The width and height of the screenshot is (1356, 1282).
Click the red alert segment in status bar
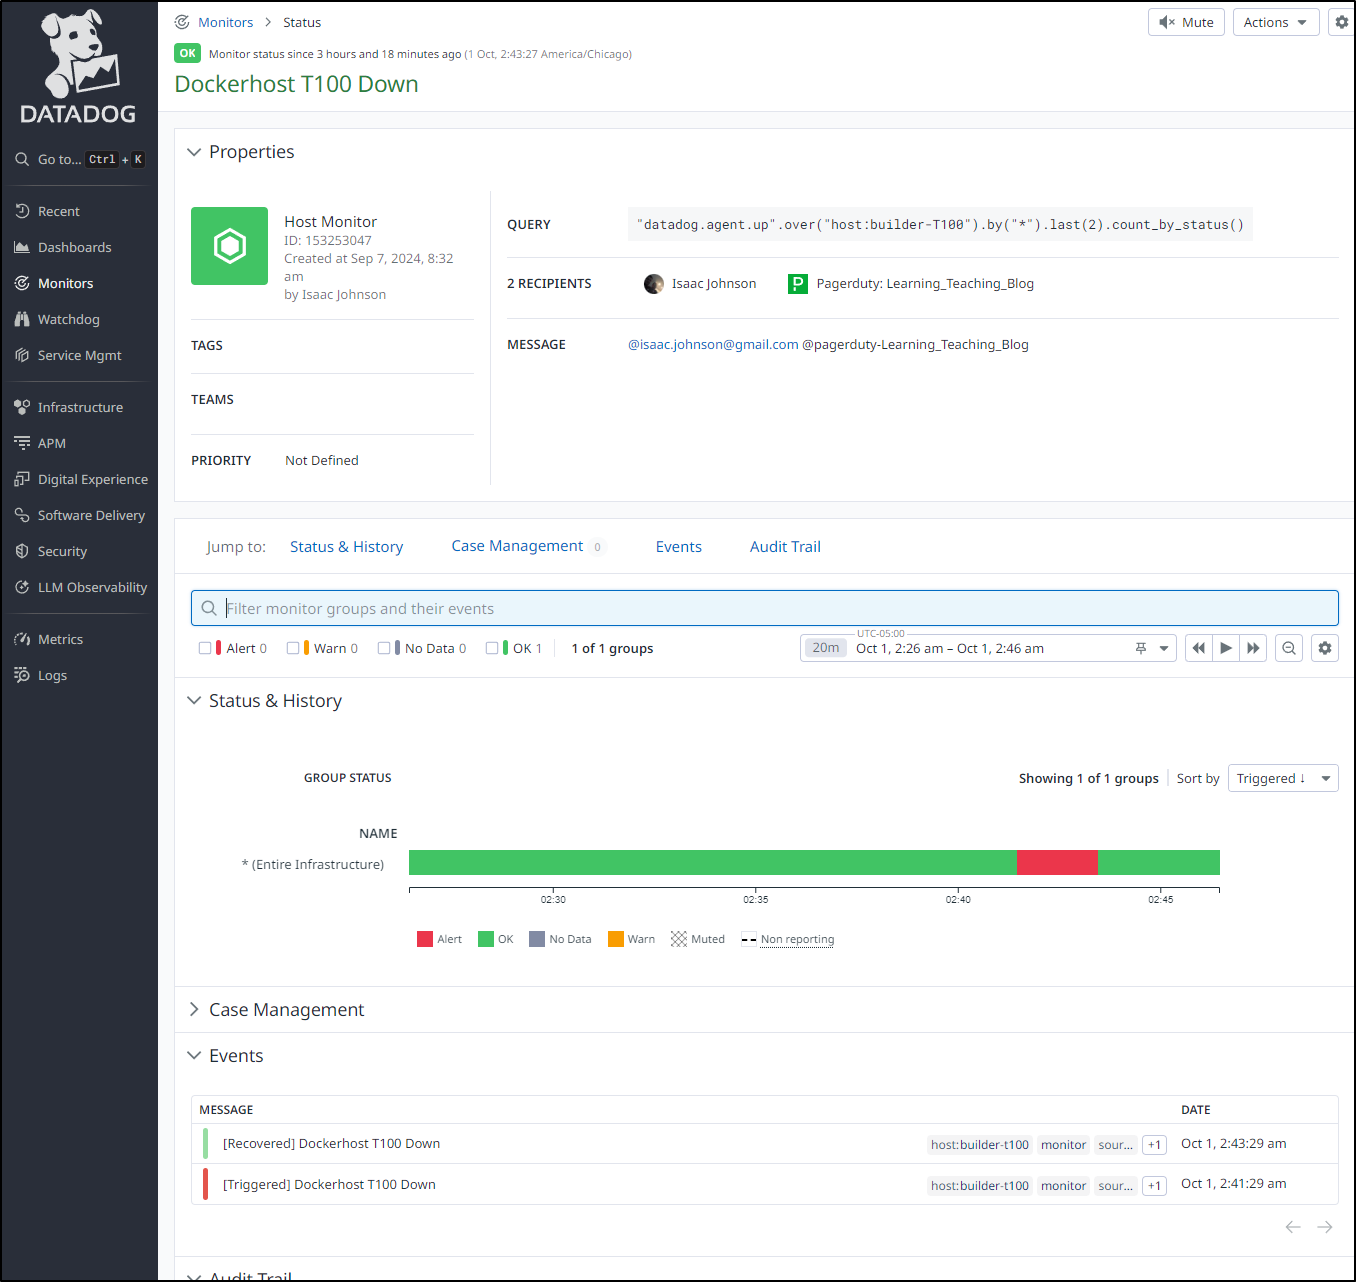pyautogui.click(x=1057, y=862)
